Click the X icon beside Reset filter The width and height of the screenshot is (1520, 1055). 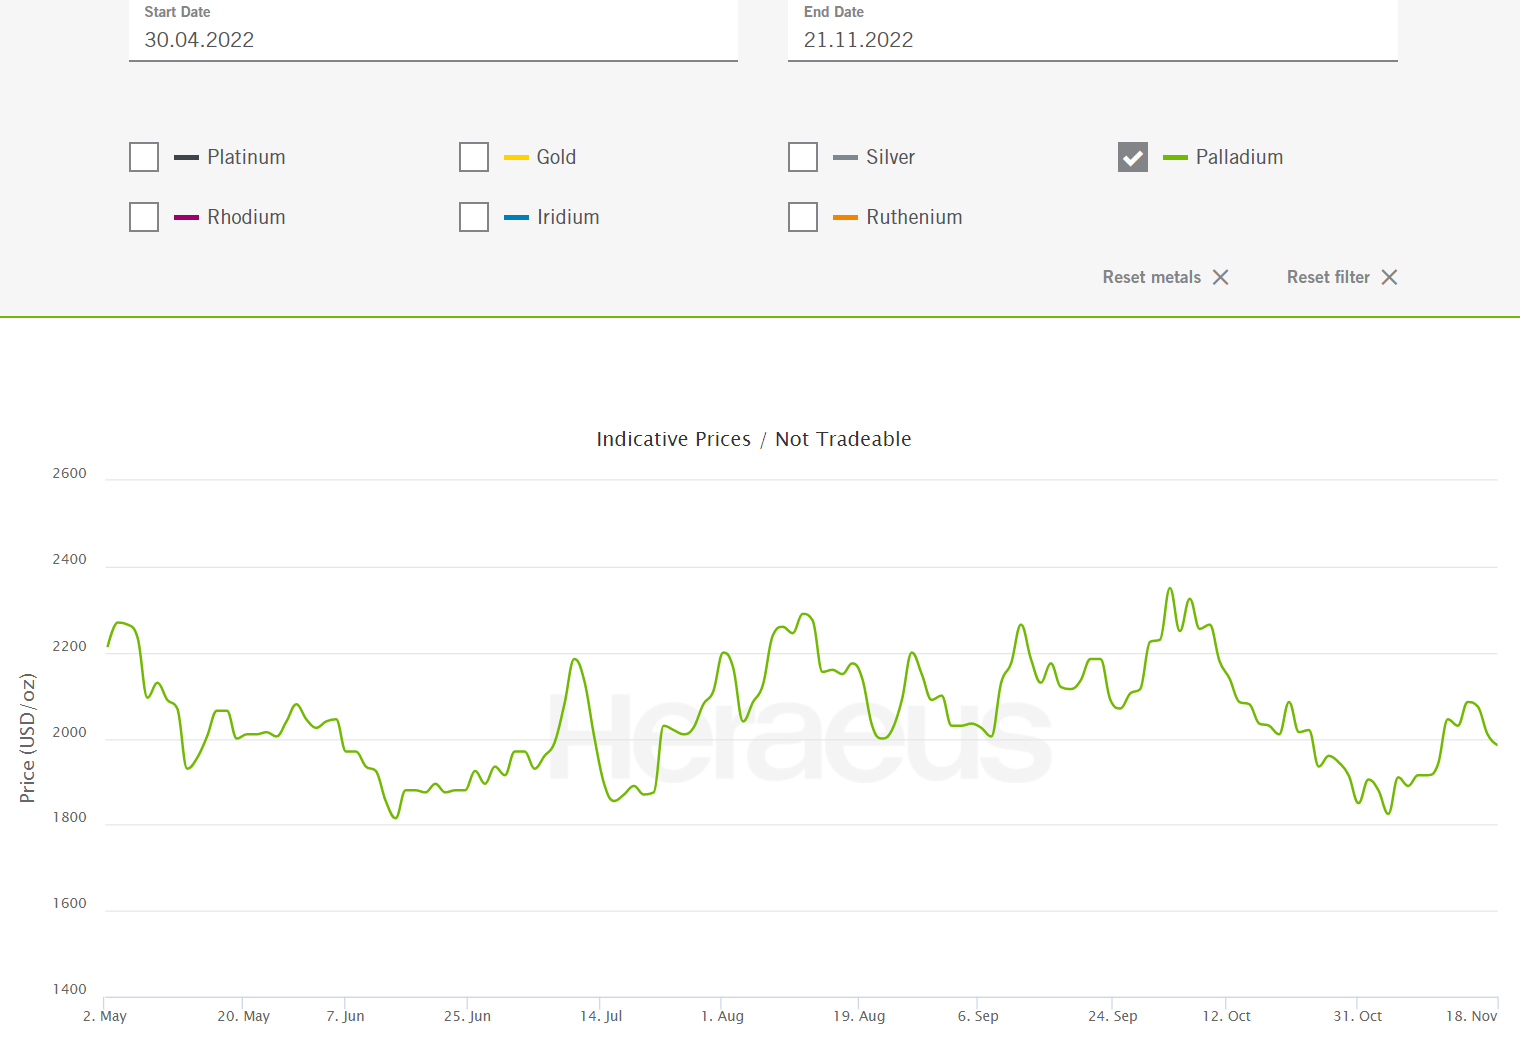point(1390,277)
